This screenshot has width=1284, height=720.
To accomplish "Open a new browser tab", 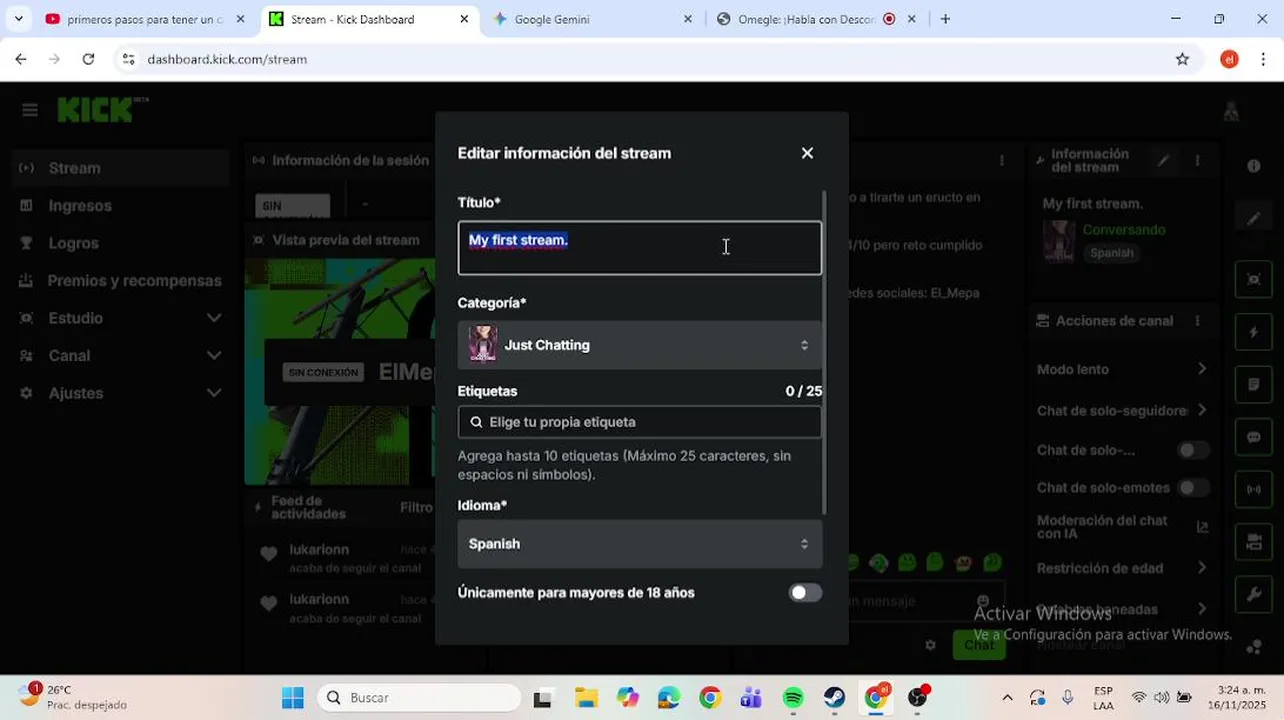I will (x=945, y=19).
